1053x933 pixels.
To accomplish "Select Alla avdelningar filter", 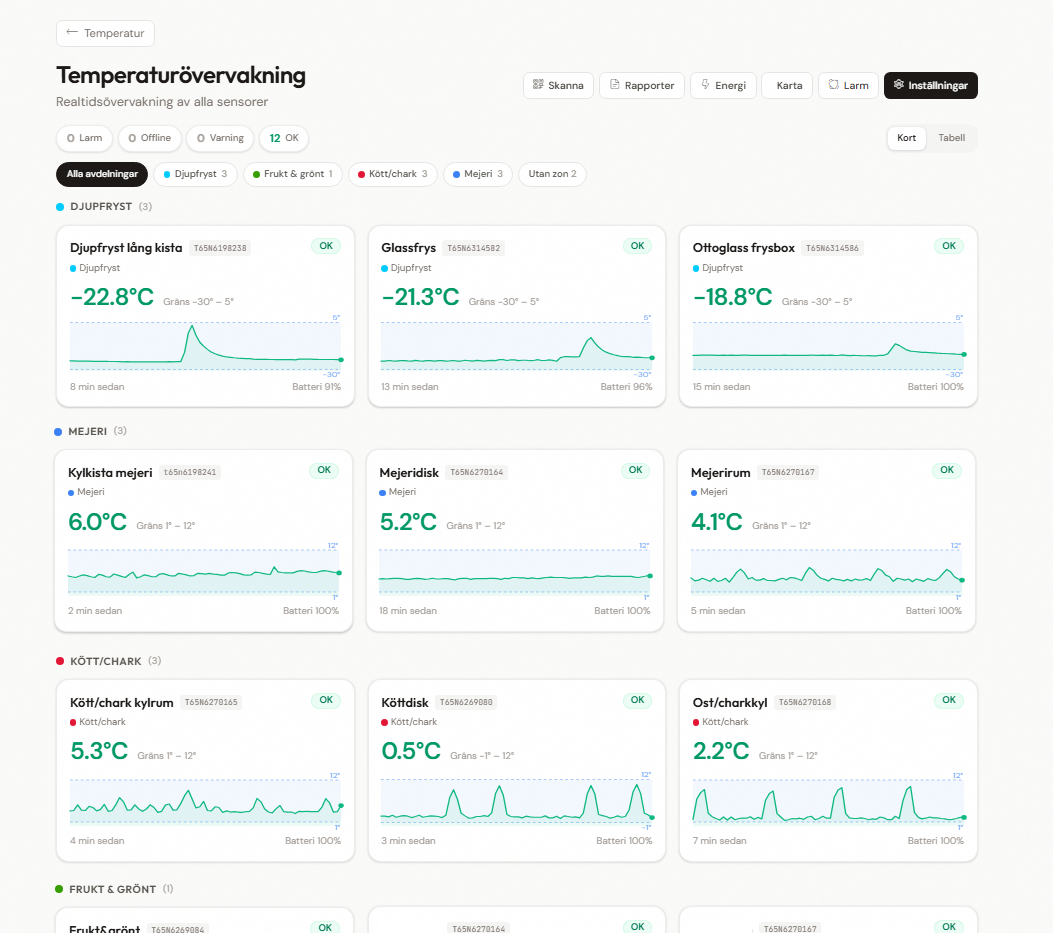I will point(102,174).
